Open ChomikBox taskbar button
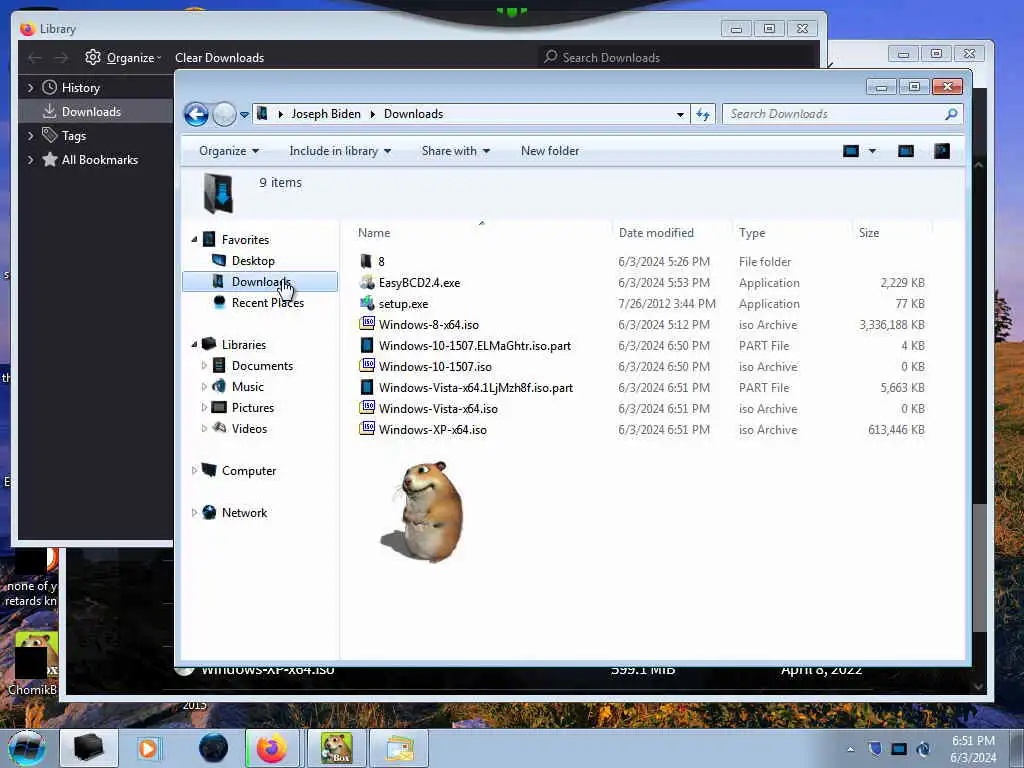The width and height of the screenshot is (1024, 768). (336, 748)
